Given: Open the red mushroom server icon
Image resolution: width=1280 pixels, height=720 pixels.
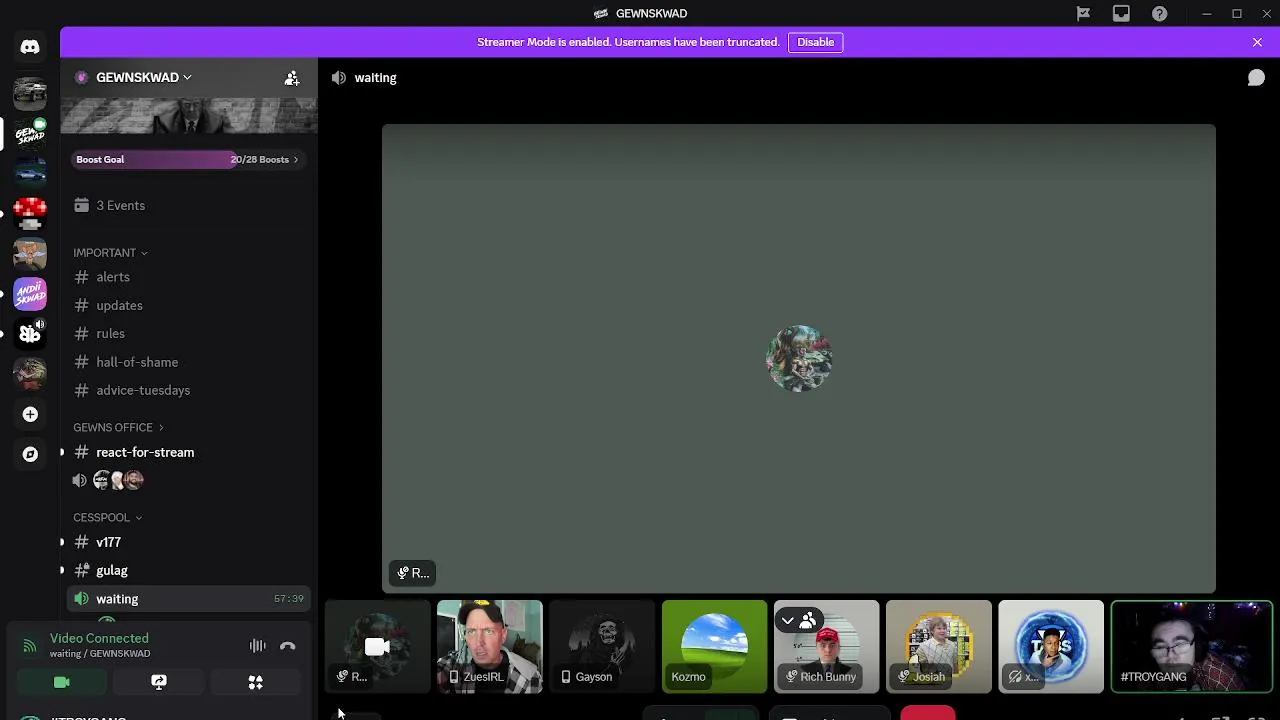Looking at the screenshot, I should click(x=30, y=214).
